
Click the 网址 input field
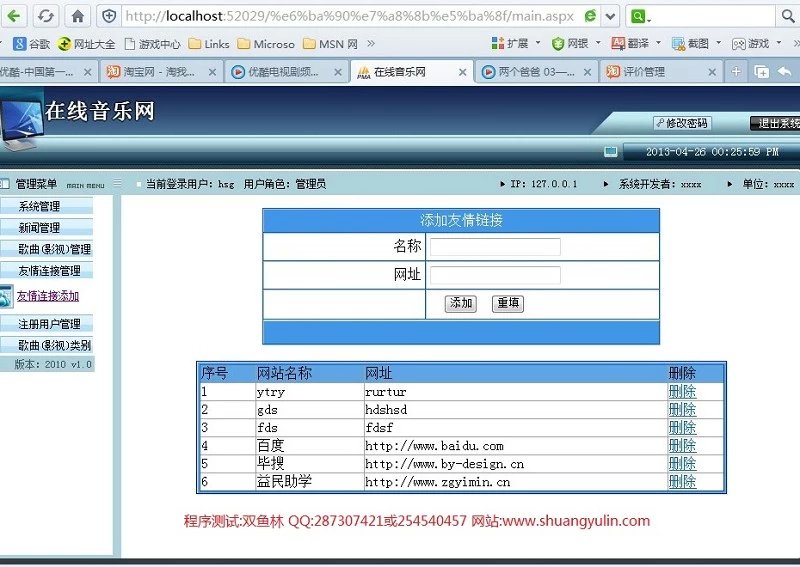click(495, 275)
